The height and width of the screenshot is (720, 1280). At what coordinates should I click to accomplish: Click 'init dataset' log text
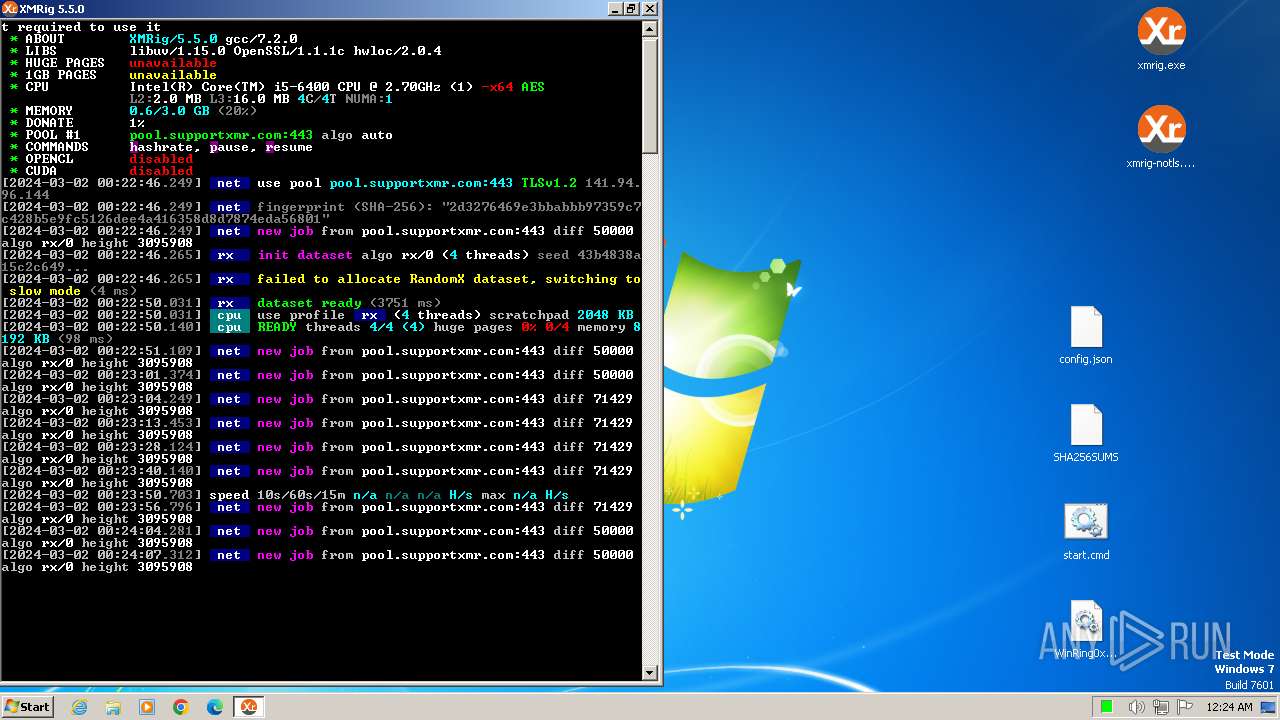pyautogui.click(x=305, y=255)
